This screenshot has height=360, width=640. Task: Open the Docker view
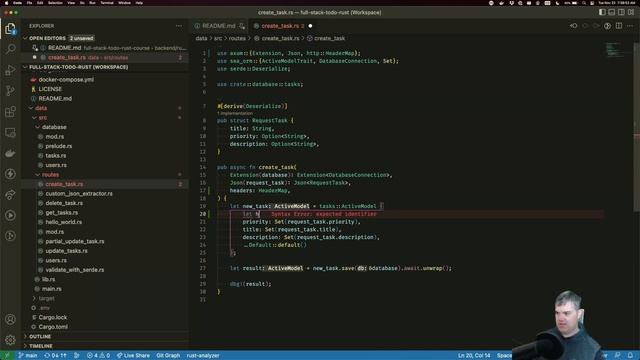[x=10, y=153]
